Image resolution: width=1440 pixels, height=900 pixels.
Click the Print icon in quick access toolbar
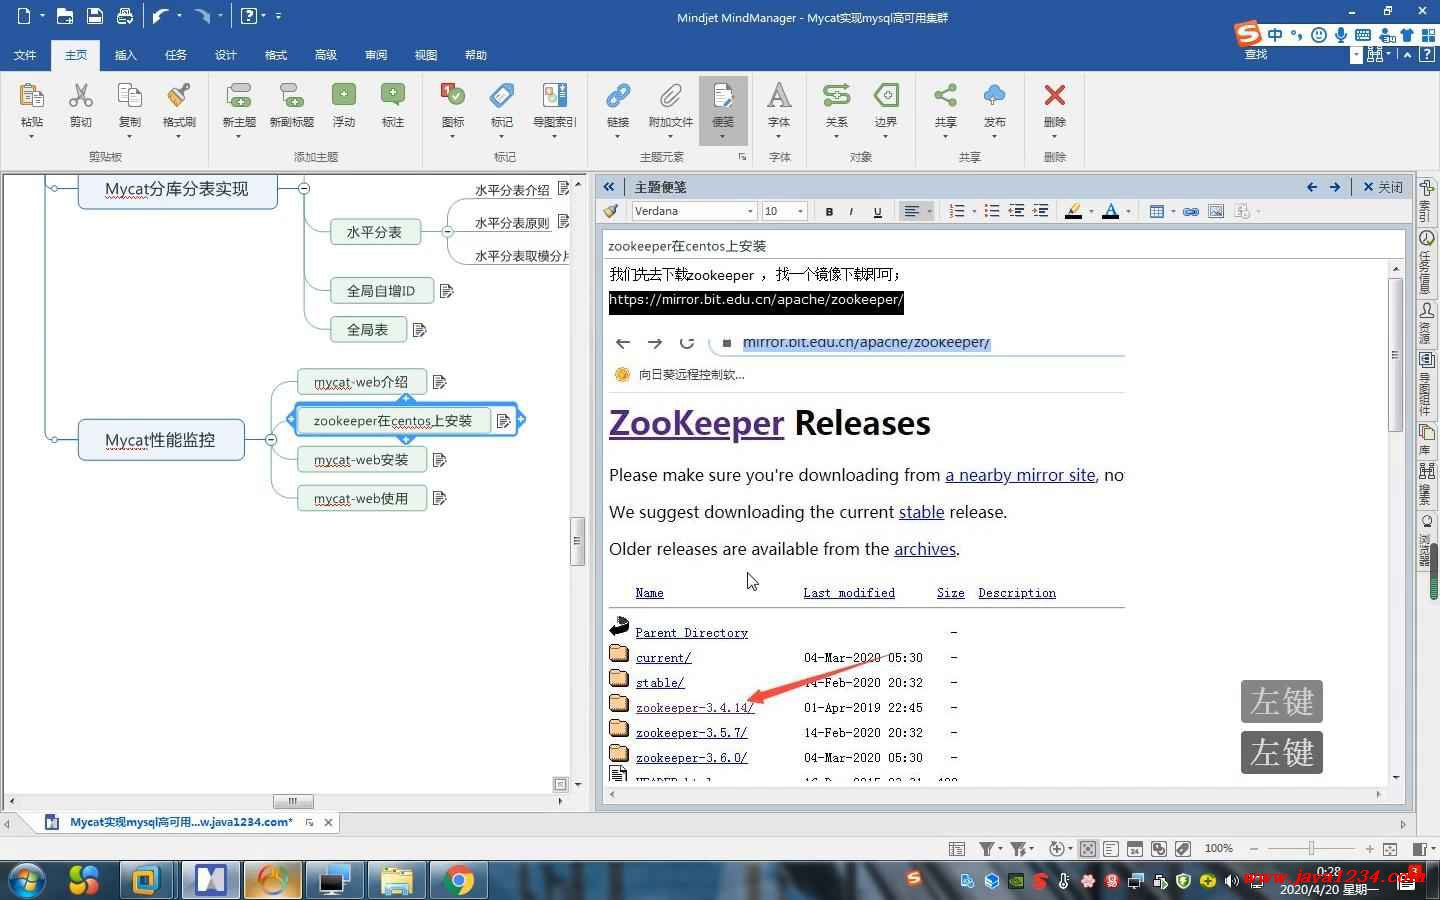124,16
